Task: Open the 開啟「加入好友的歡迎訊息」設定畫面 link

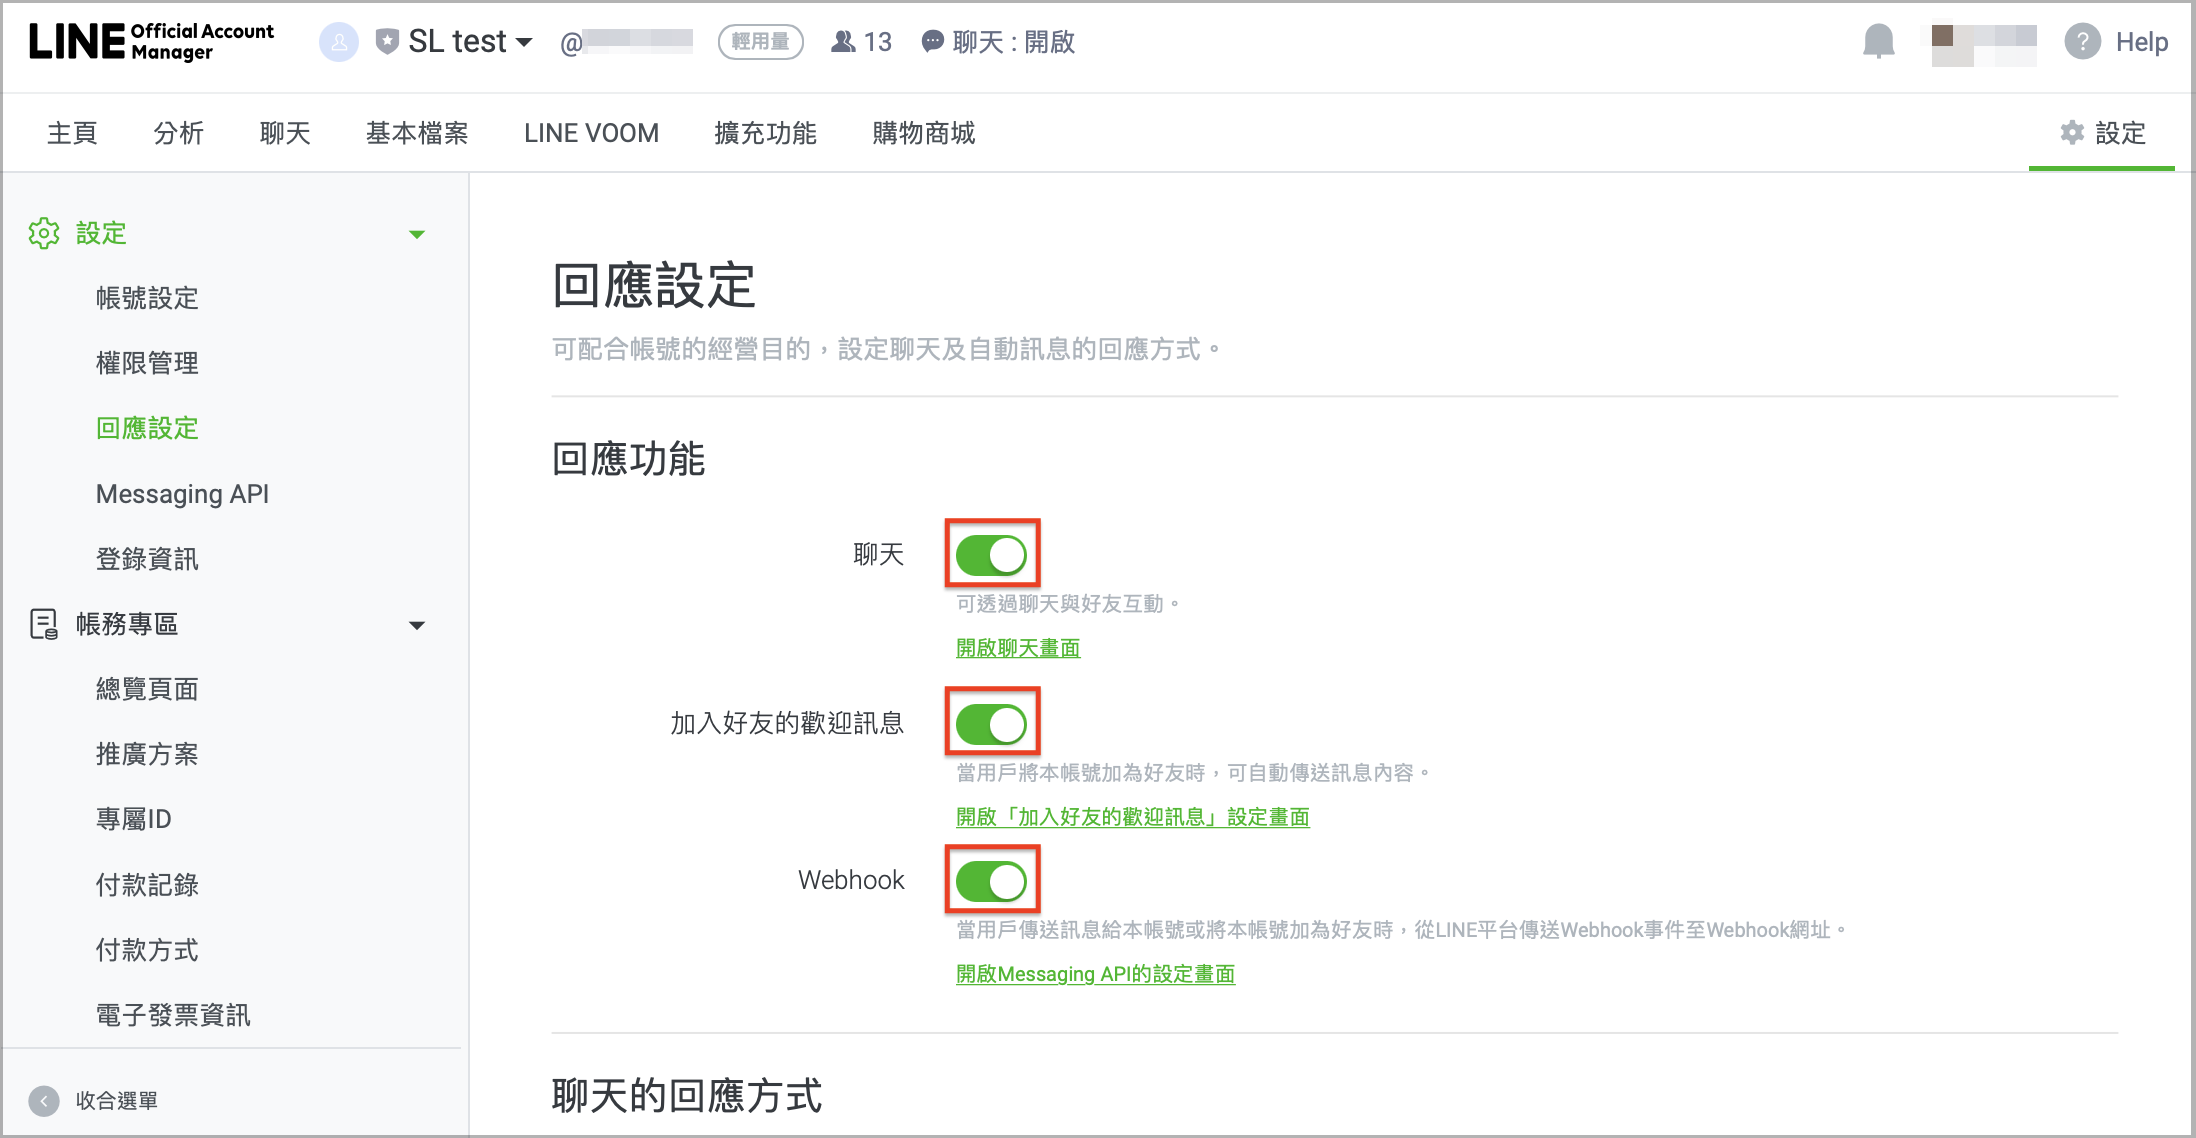Action: [x=1133, y=817]
